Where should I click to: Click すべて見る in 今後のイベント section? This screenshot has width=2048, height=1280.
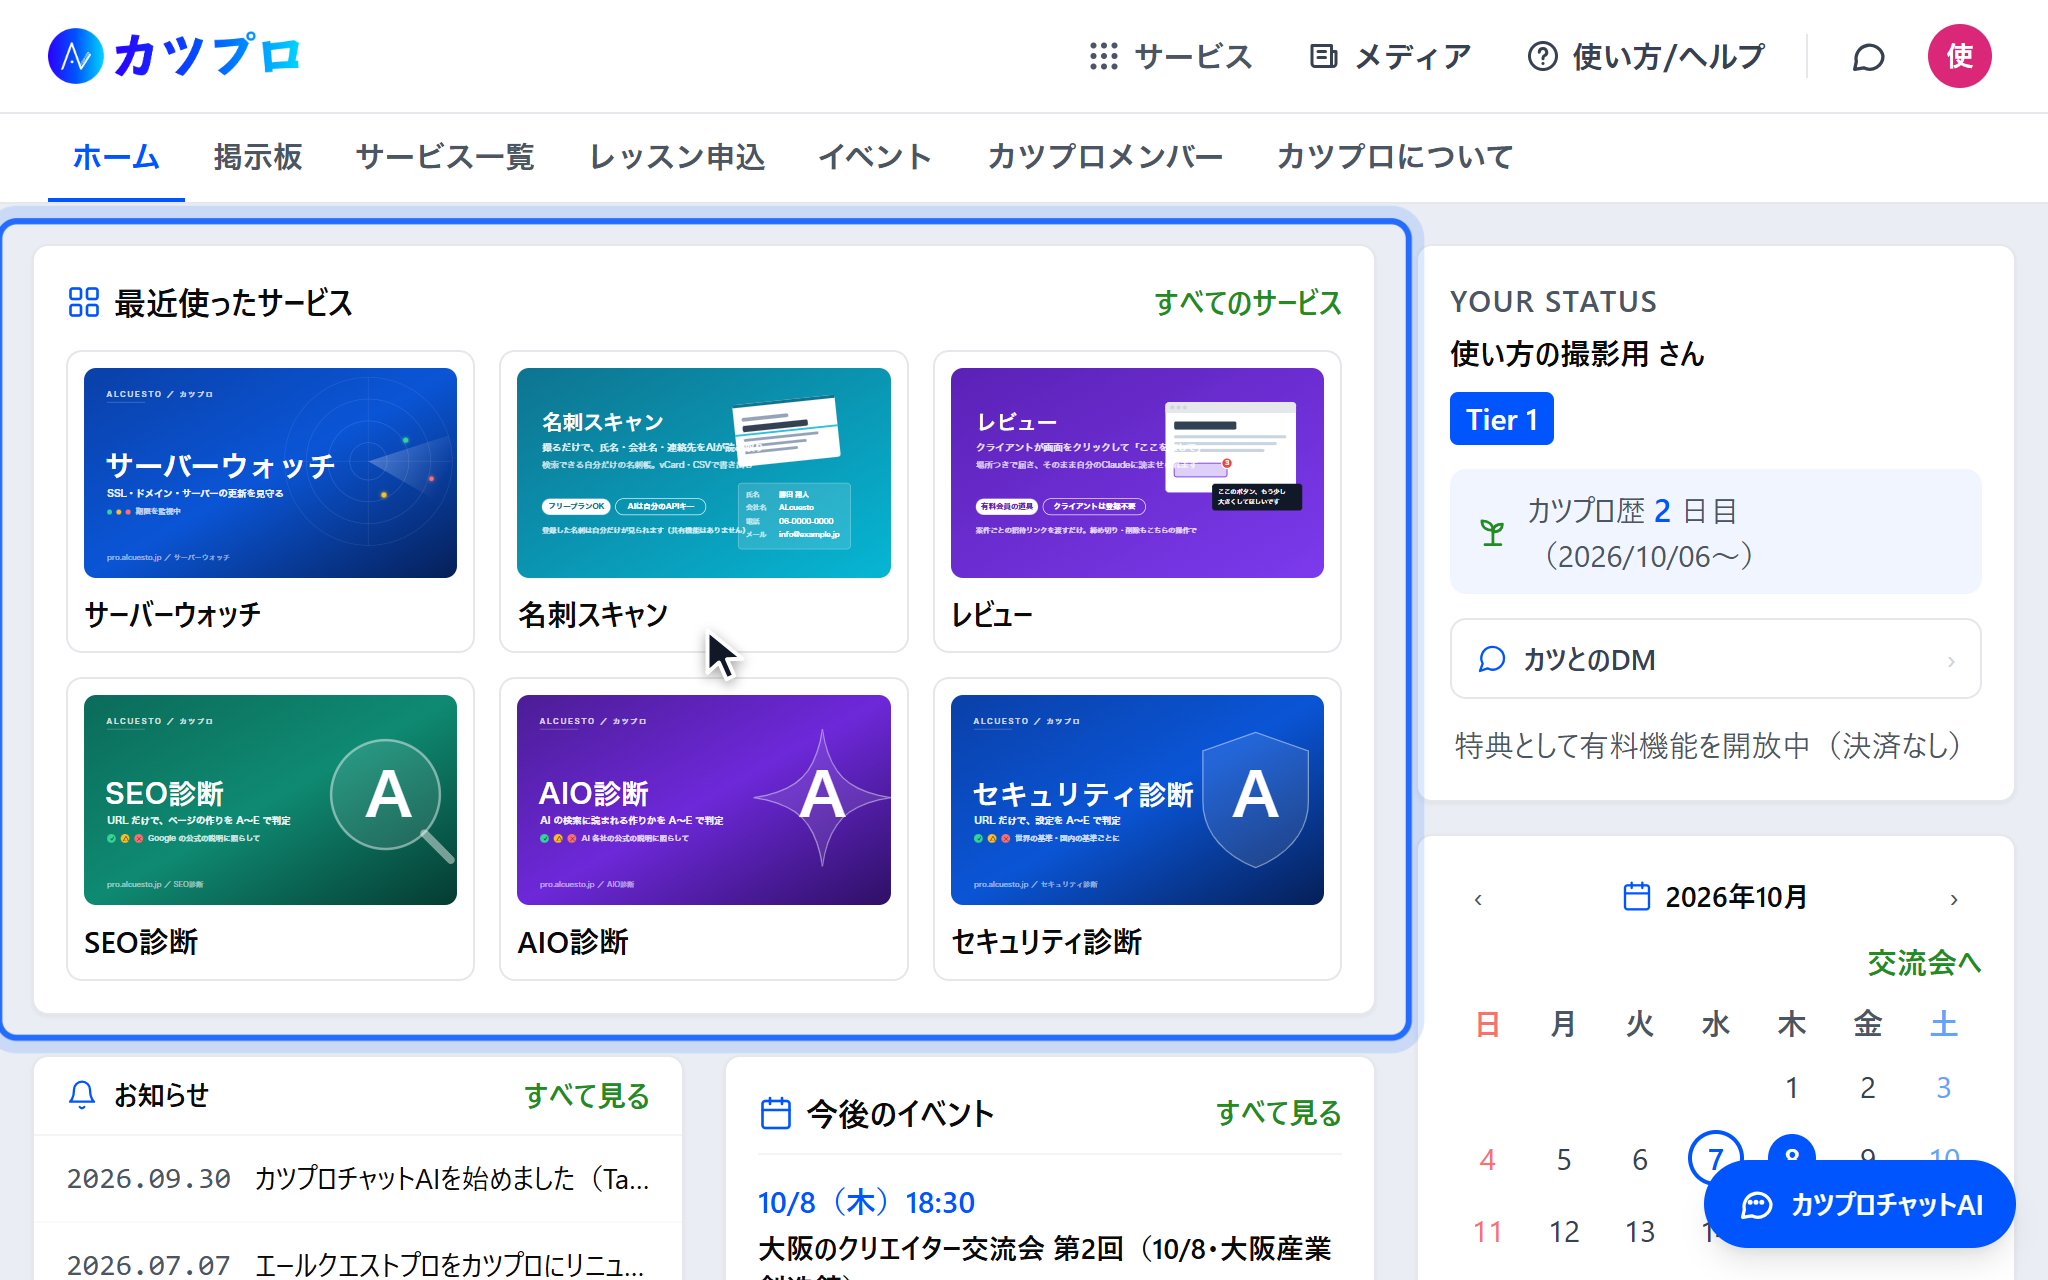click(x=1278, y=1113)
